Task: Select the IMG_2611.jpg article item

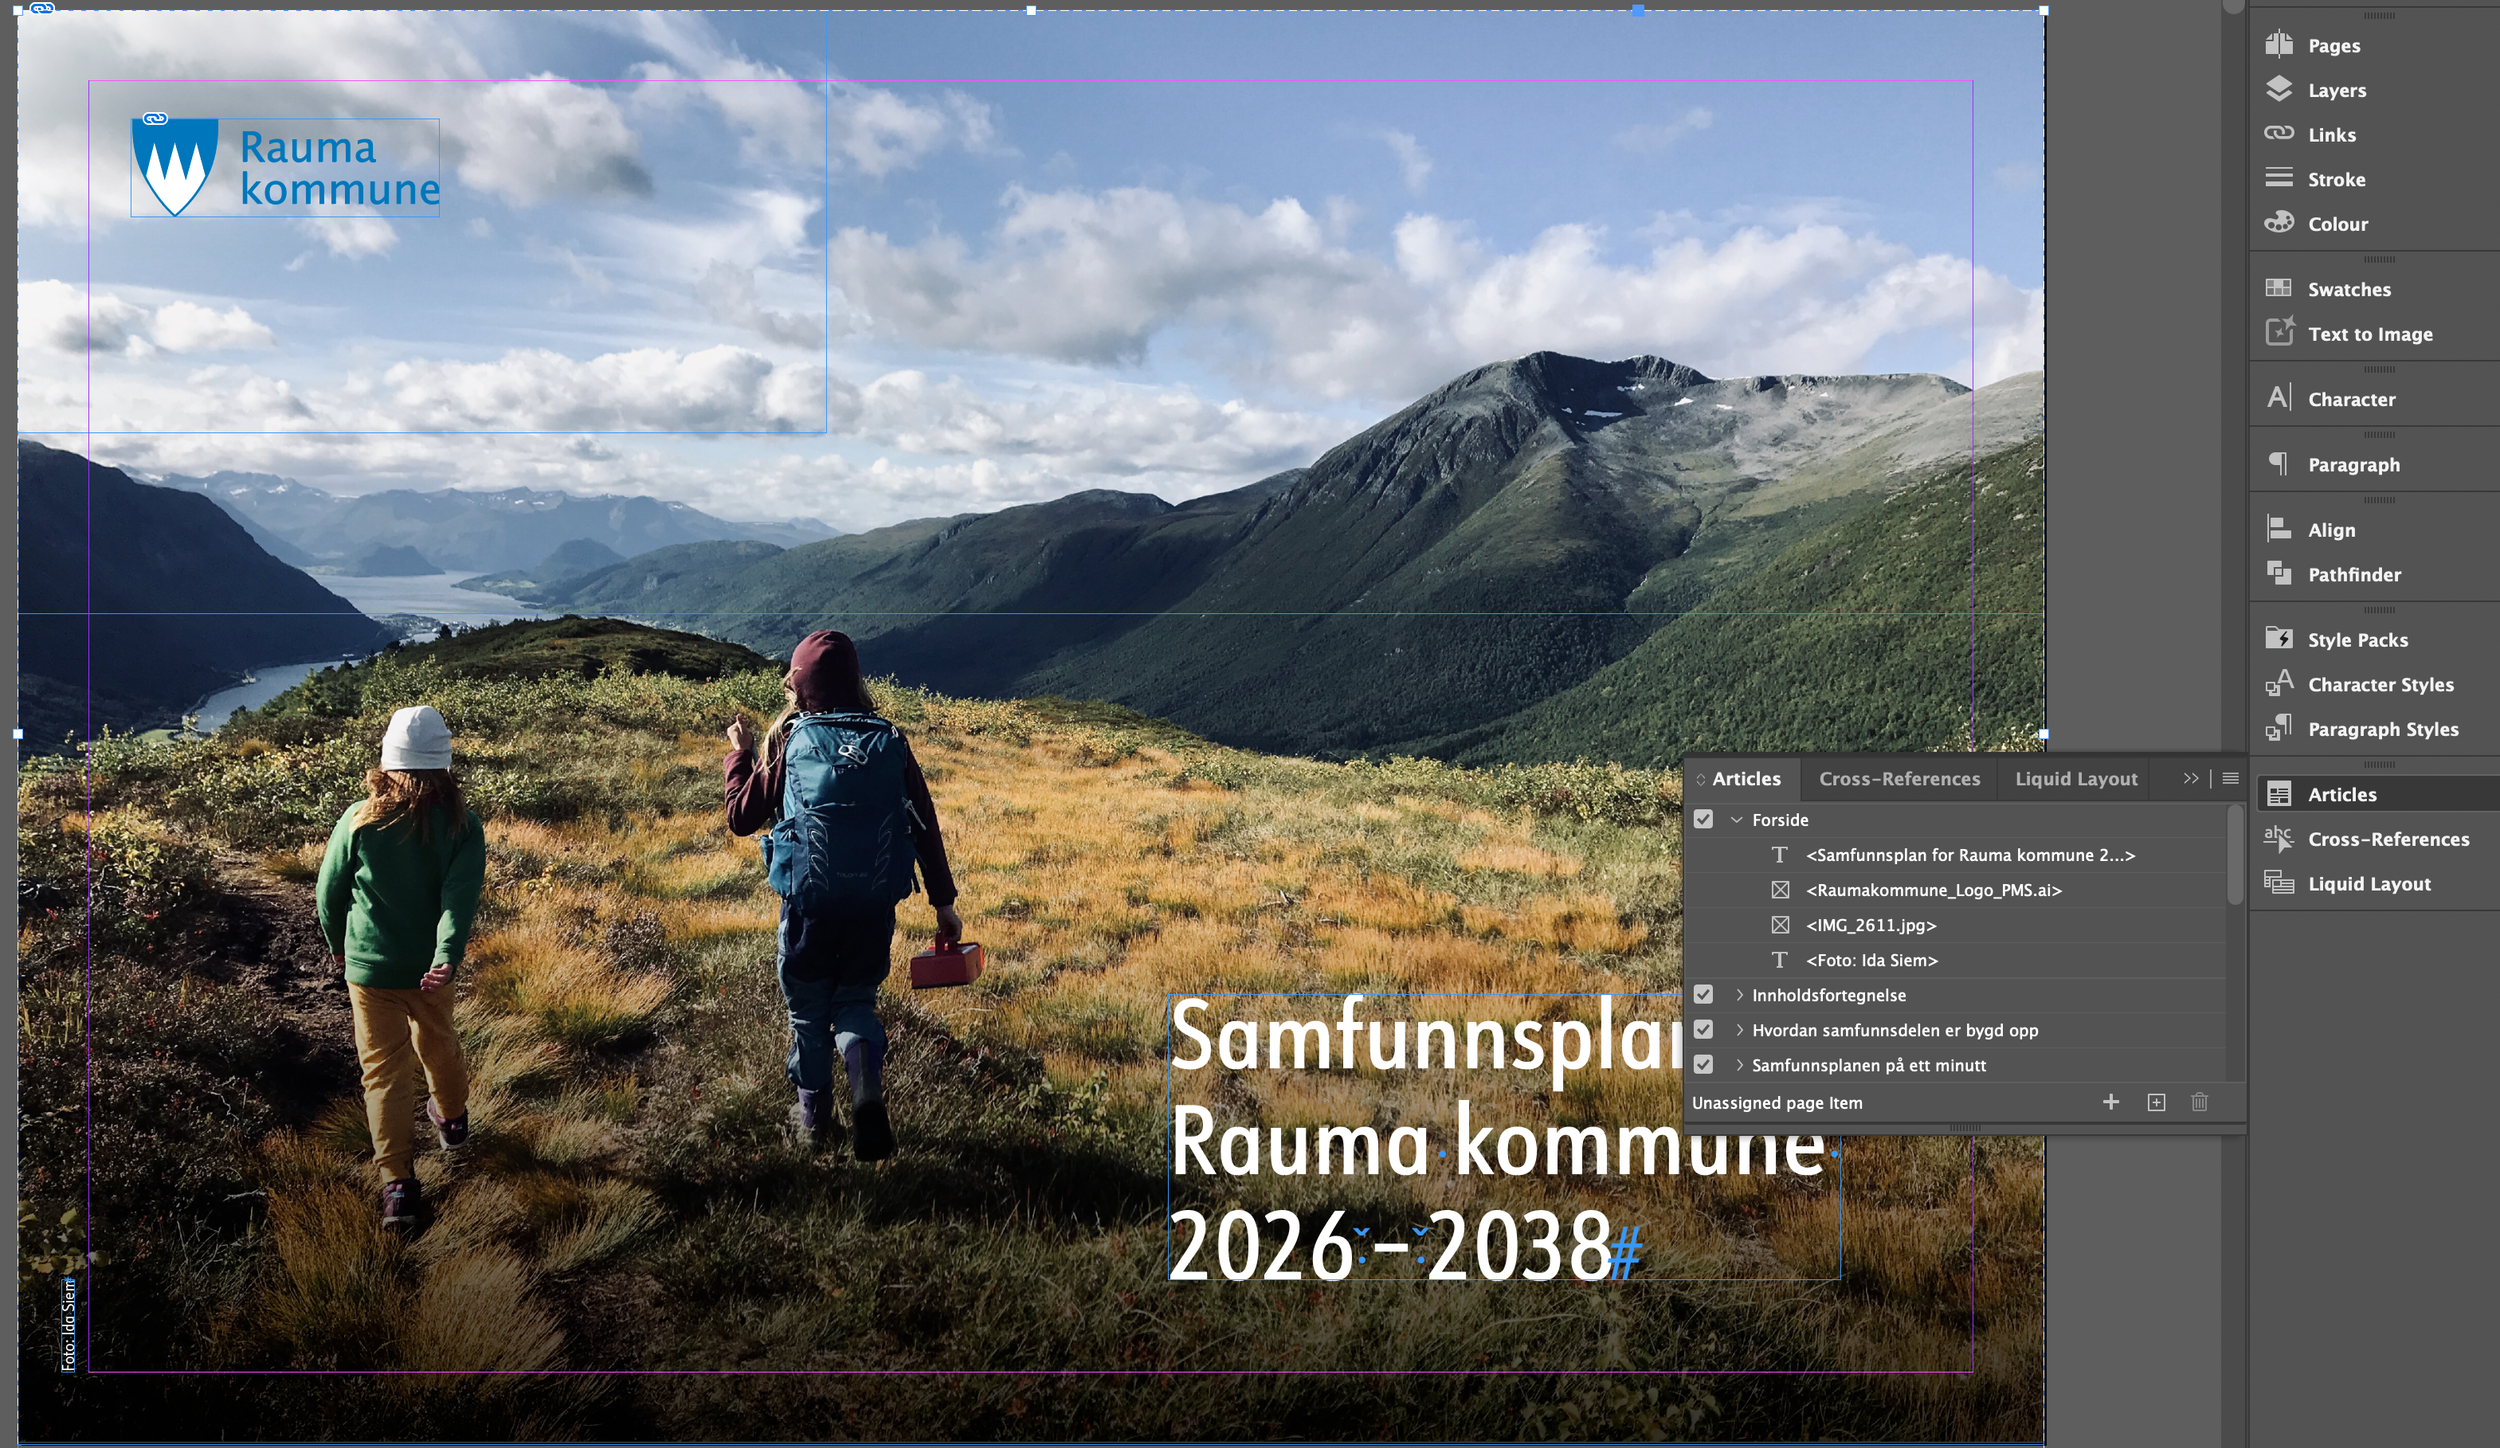Action: [1870, 925]
